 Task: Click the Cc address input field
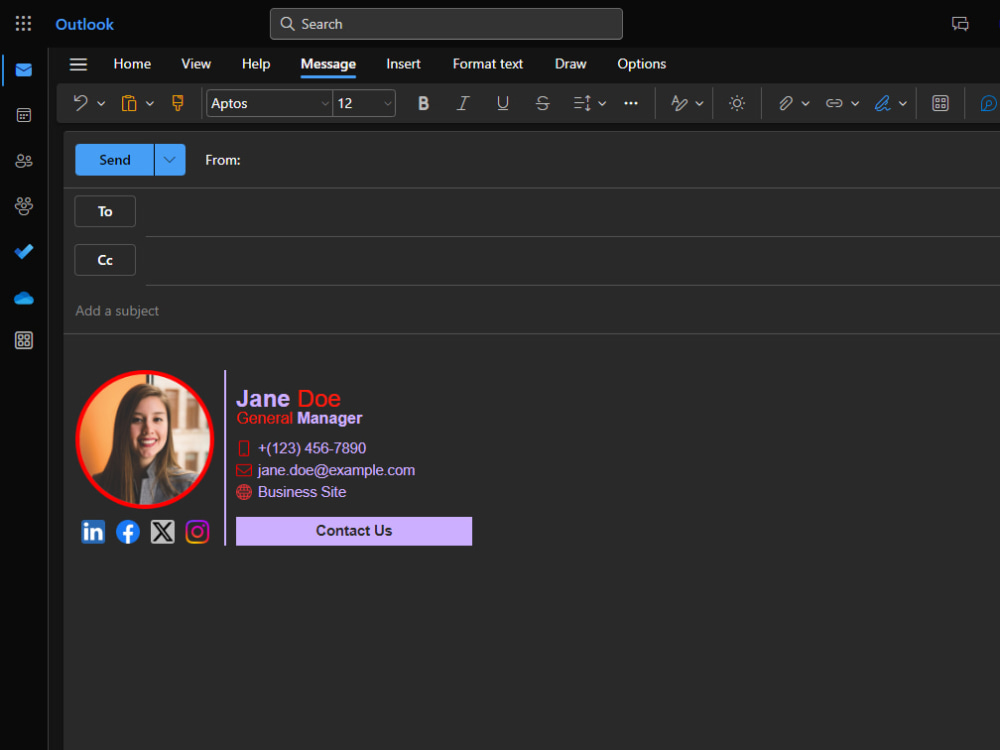[573, 260]
